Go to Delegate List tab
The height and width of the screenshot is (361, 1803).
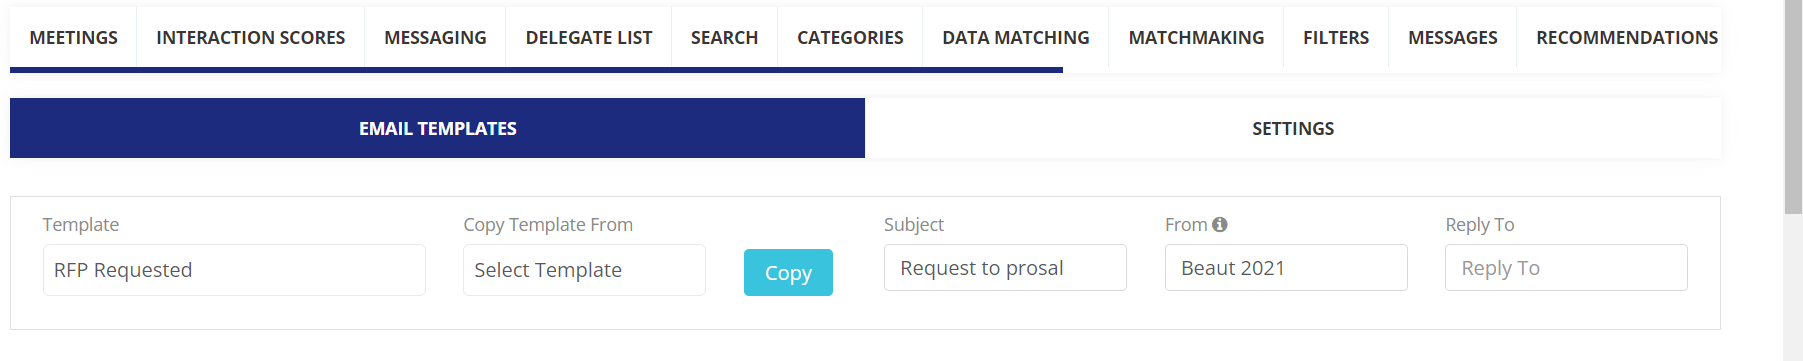pyautogui.click(x=589, y=38)
